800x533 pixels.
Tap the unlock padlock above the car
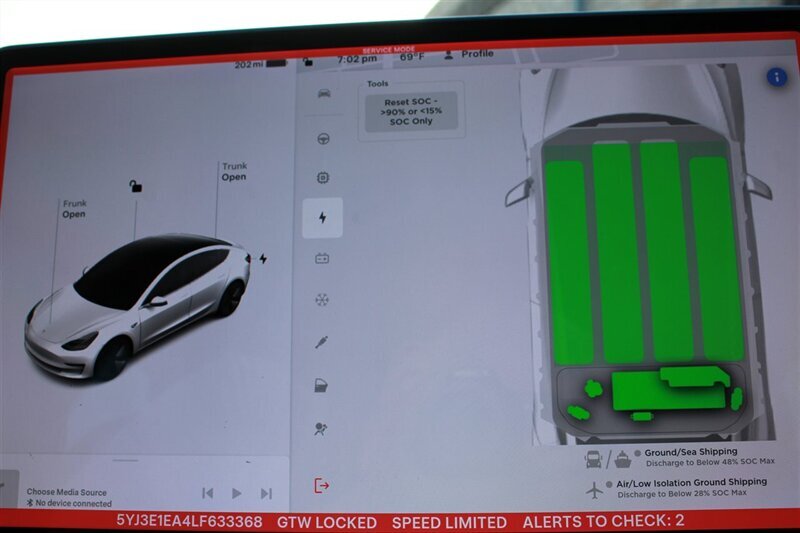[x=135, y=186]
